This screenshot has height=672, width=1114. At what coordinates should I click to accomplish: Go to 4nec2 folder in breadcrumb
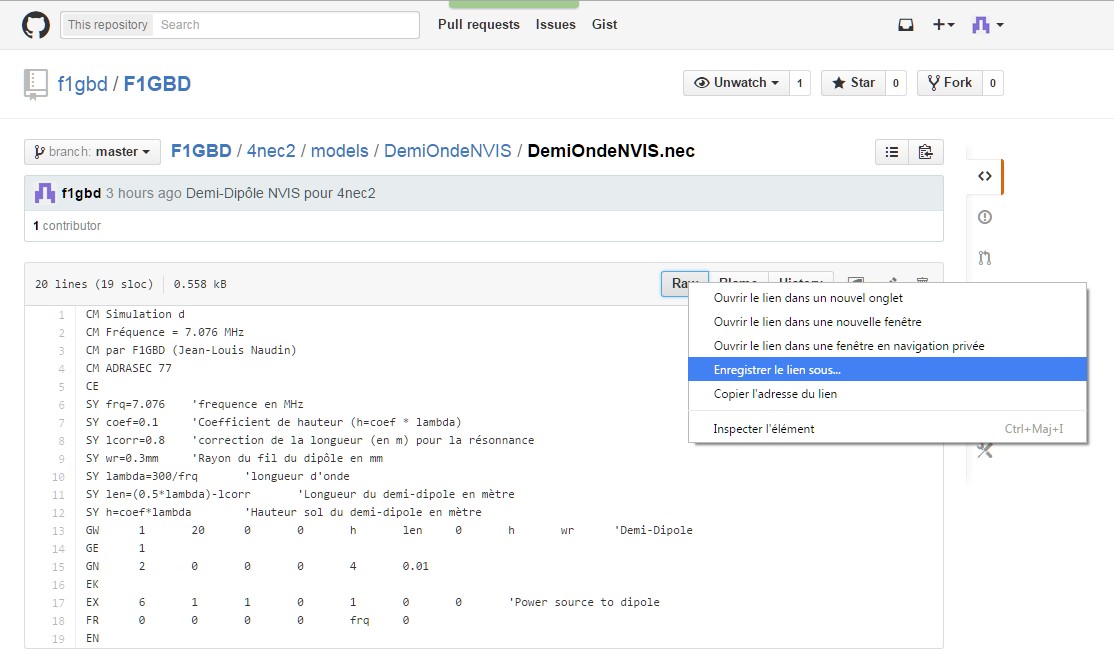271,151
